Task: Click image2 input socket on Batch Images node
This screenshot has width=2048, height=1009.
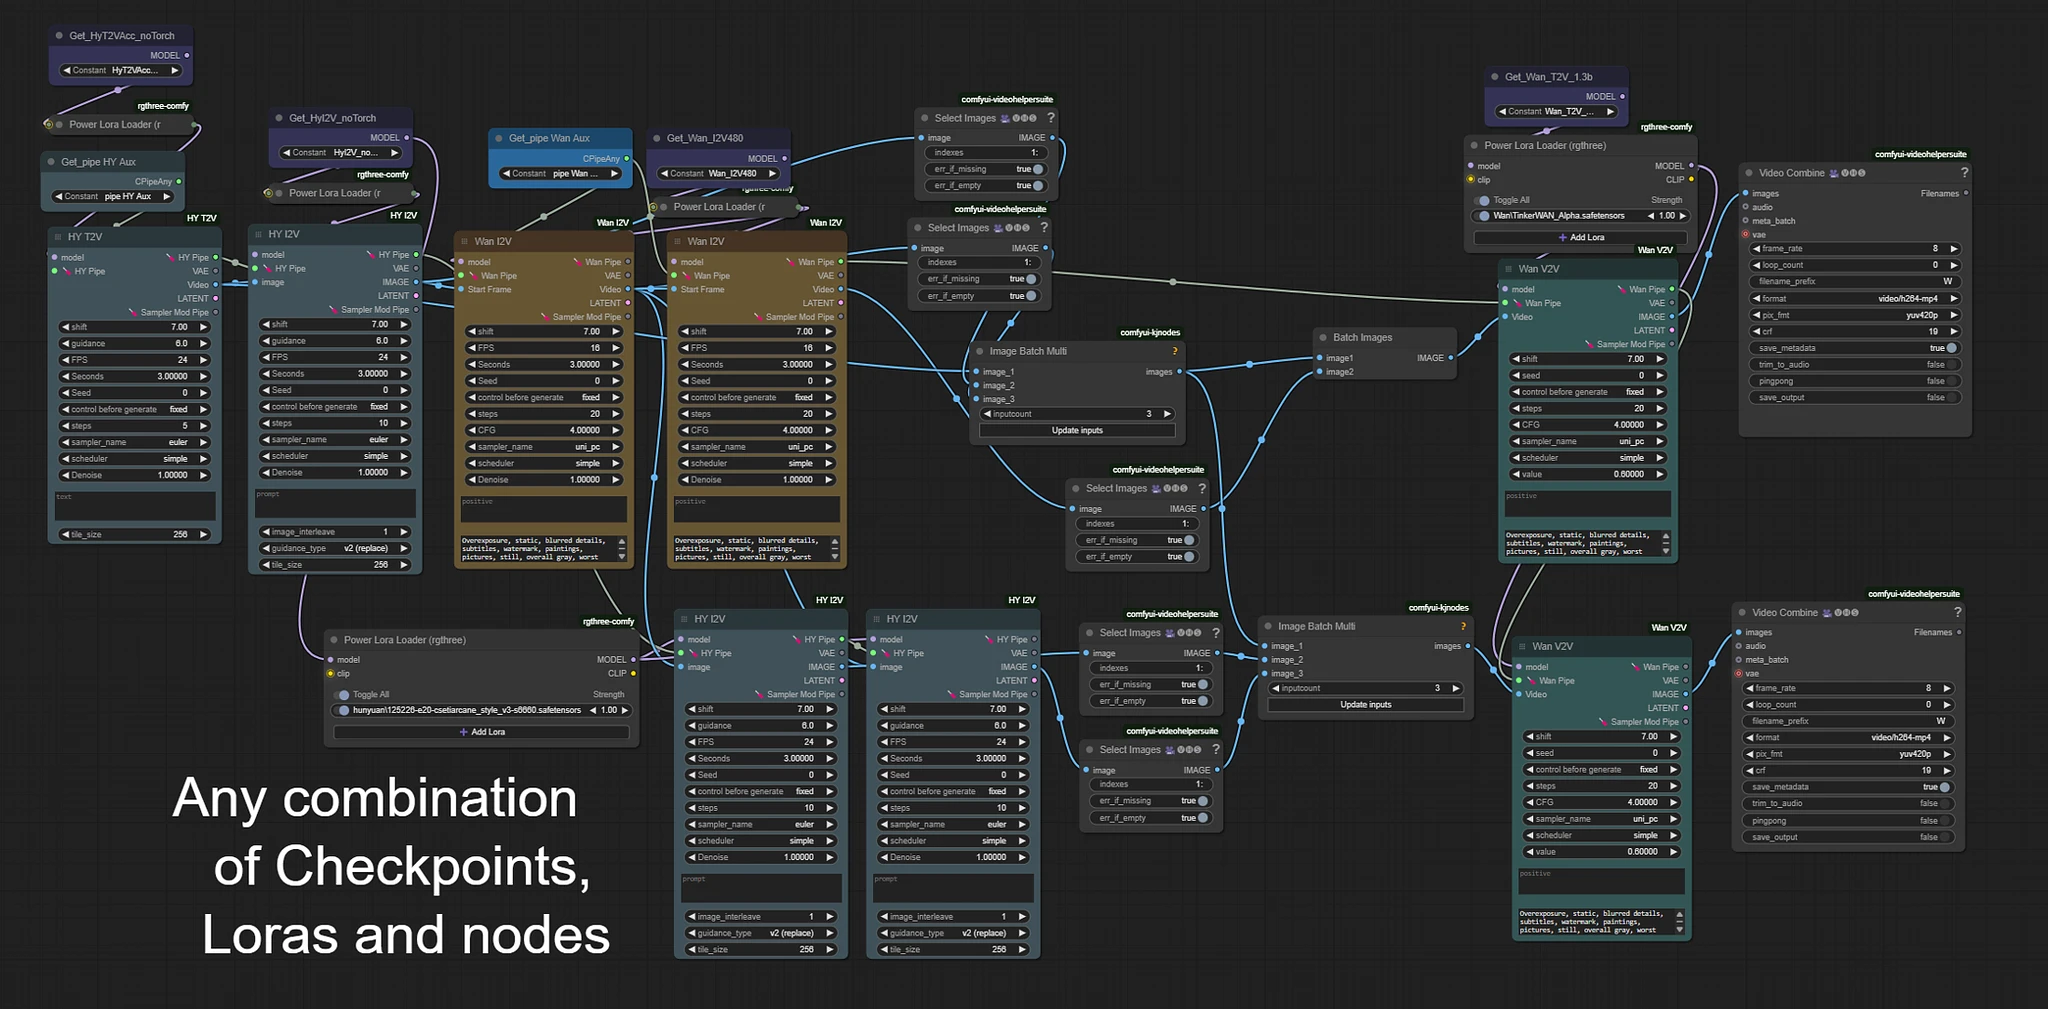Action: (1319, 372)
